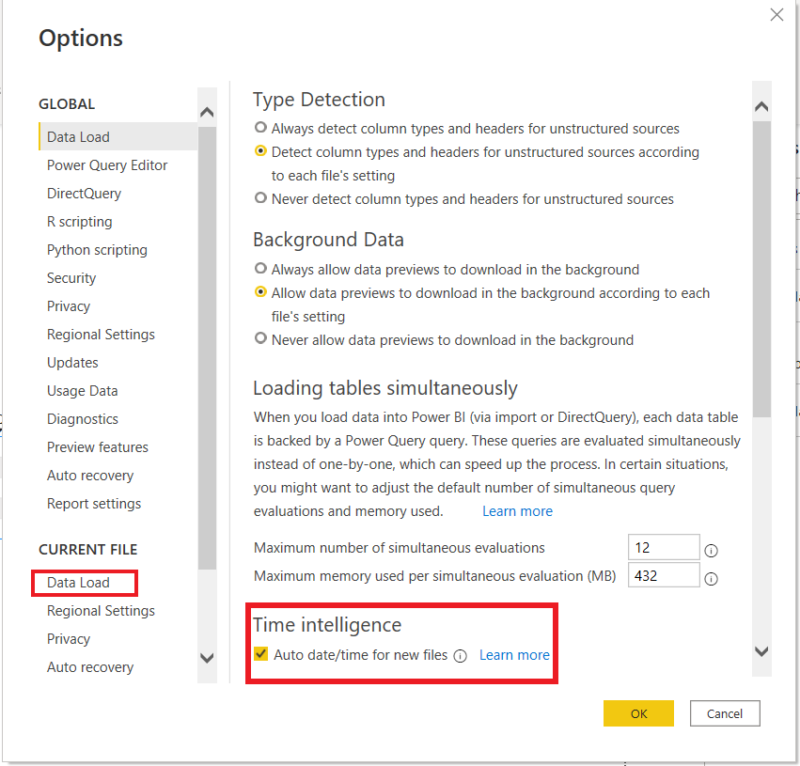The height and width of the screenshot is (766, 800).
Task: Open Power Query Editor settings
Action: (x=107, y=165)
